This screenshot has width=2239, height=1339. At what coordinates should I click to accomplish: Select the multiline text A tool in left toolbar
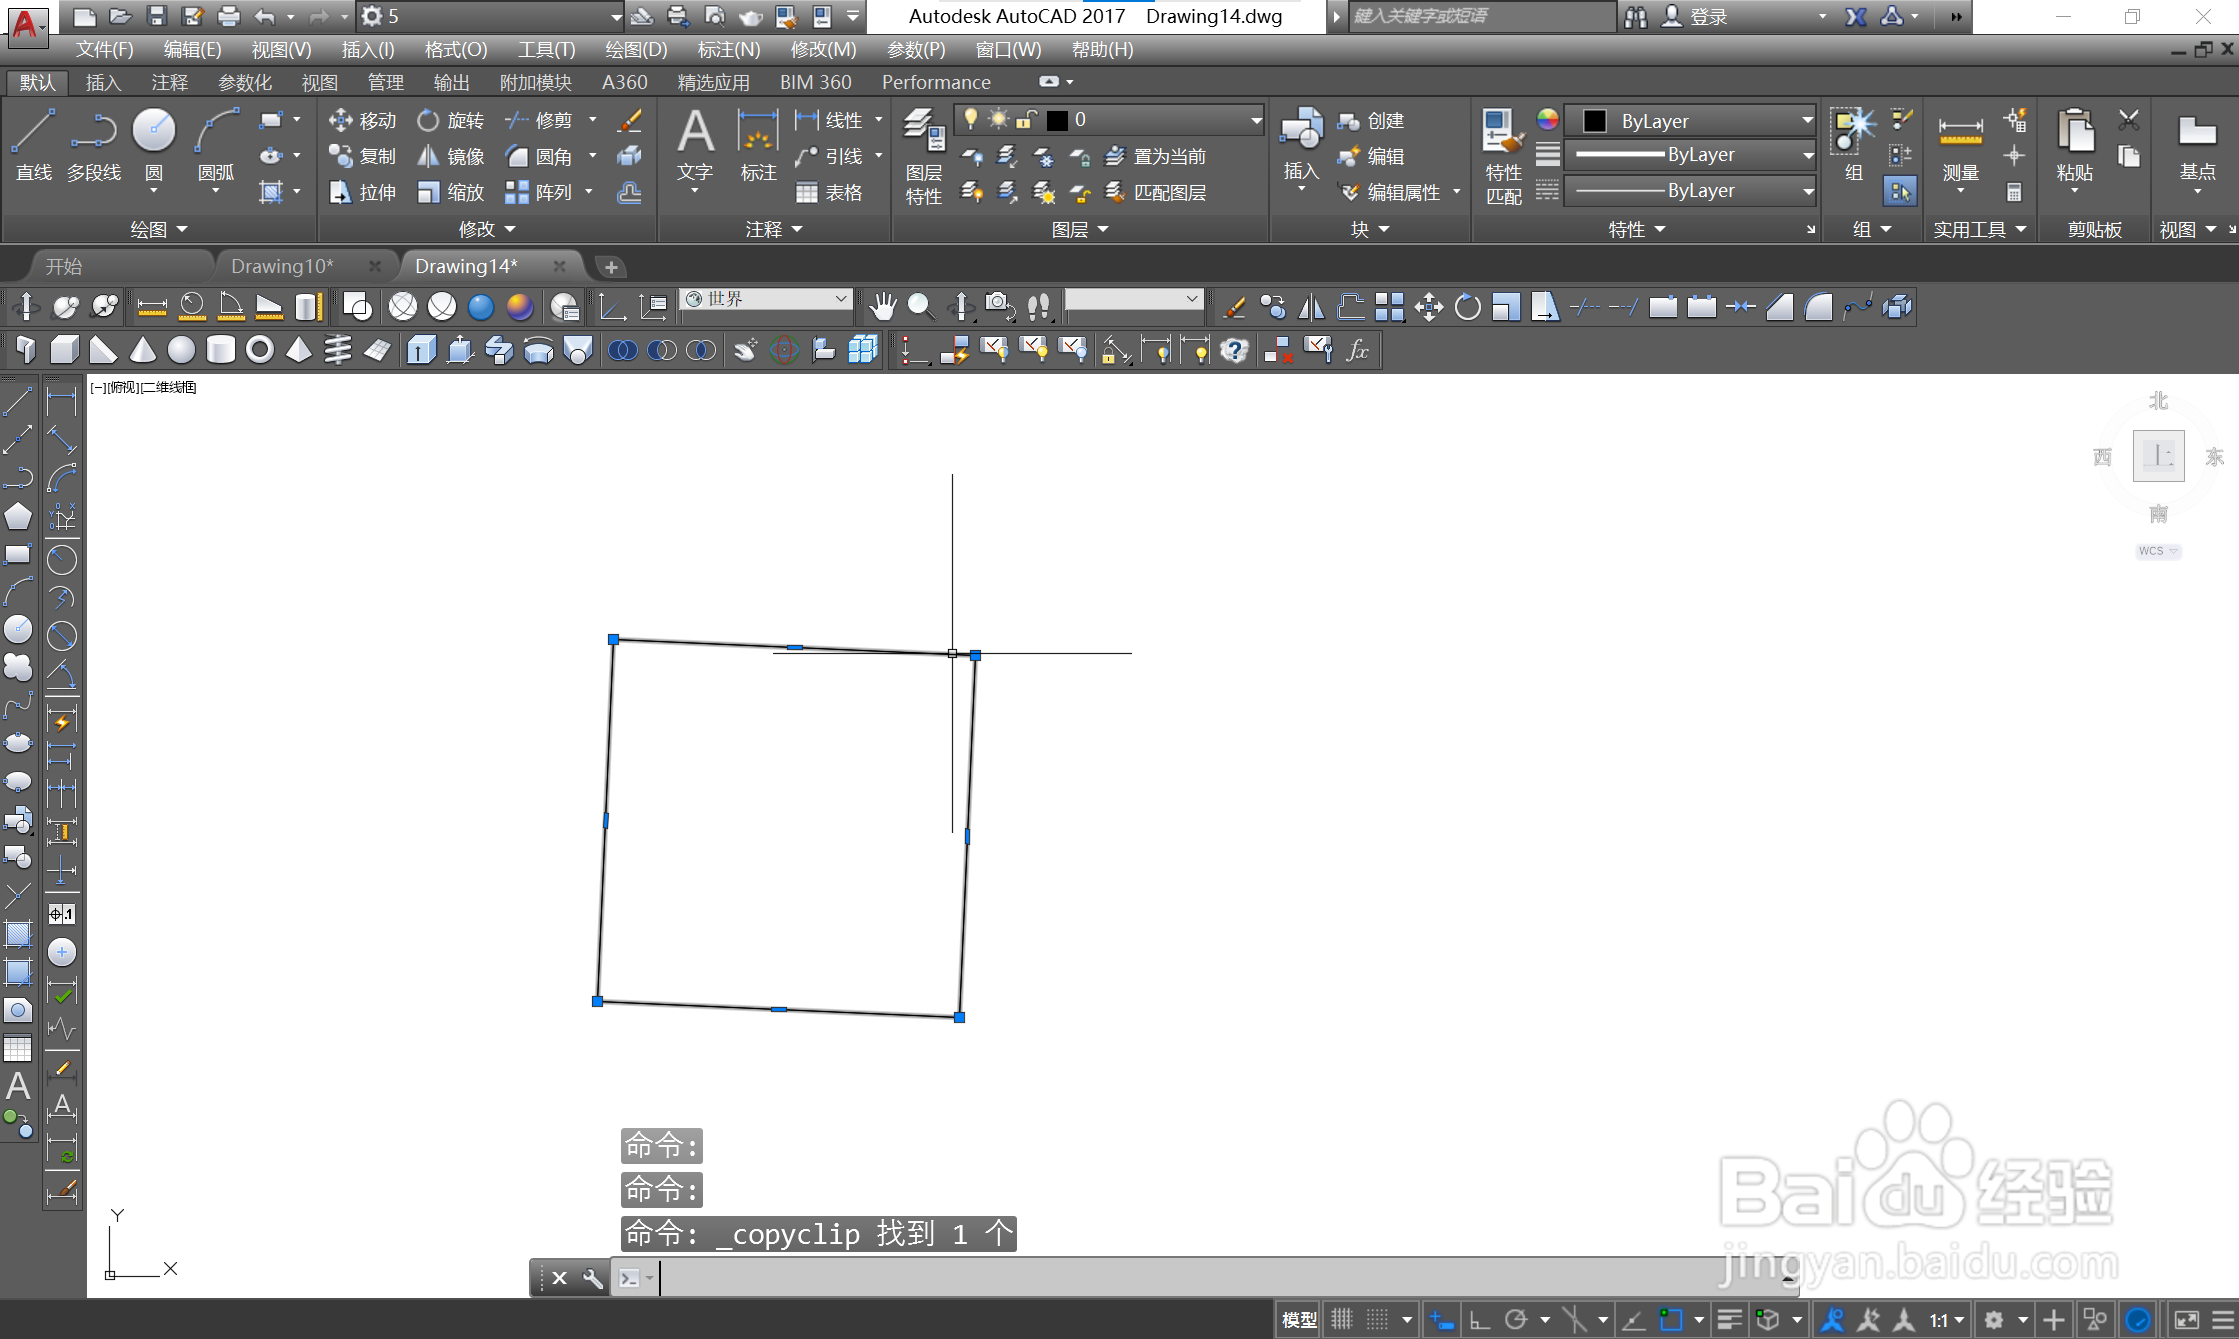18,1086
